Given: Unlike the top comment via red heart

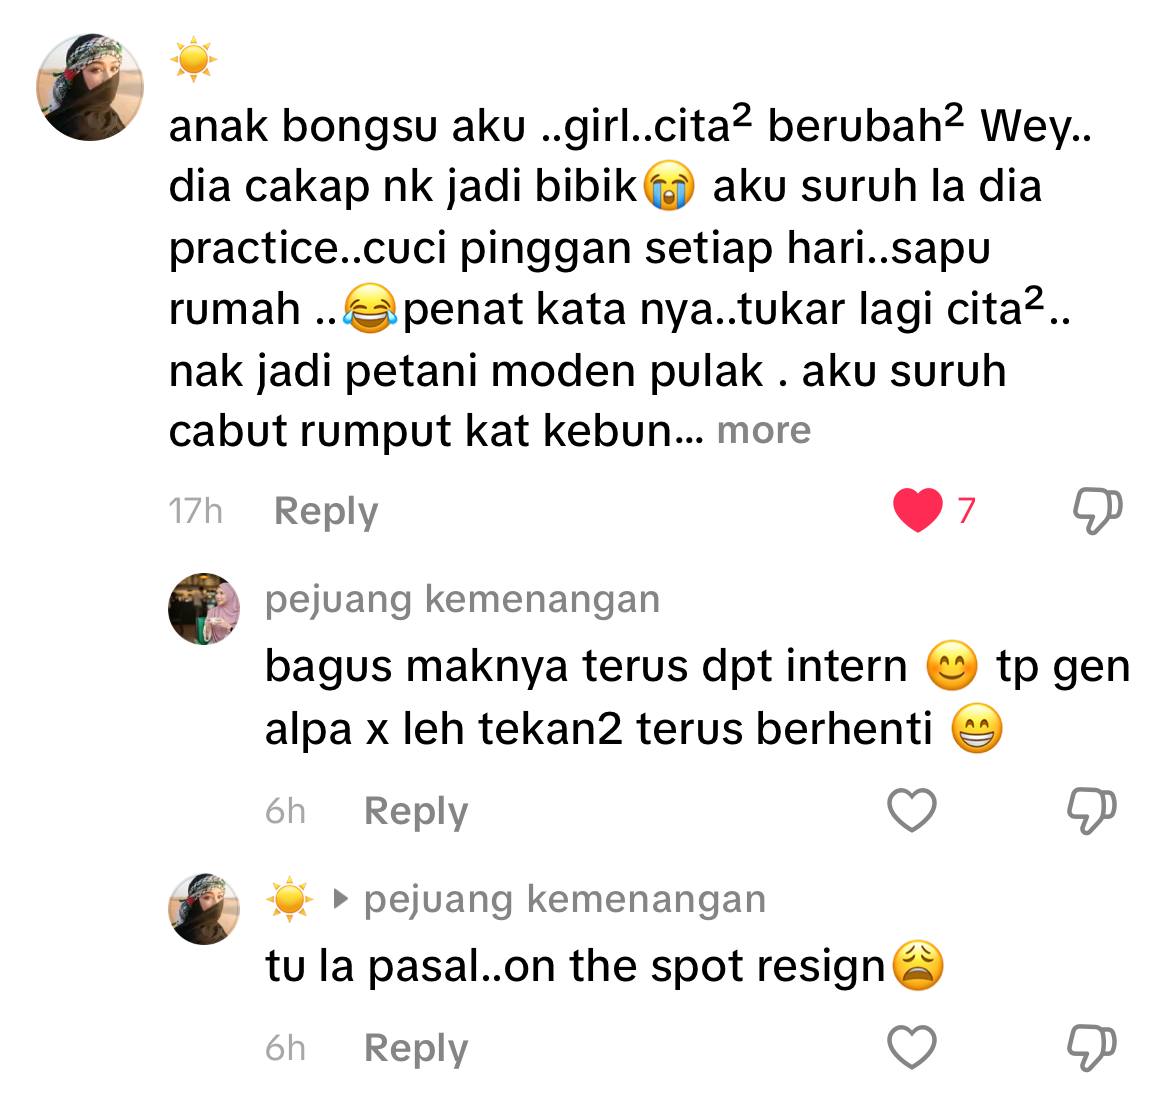Looking at the screenshot, I should (x=918, y=510).
